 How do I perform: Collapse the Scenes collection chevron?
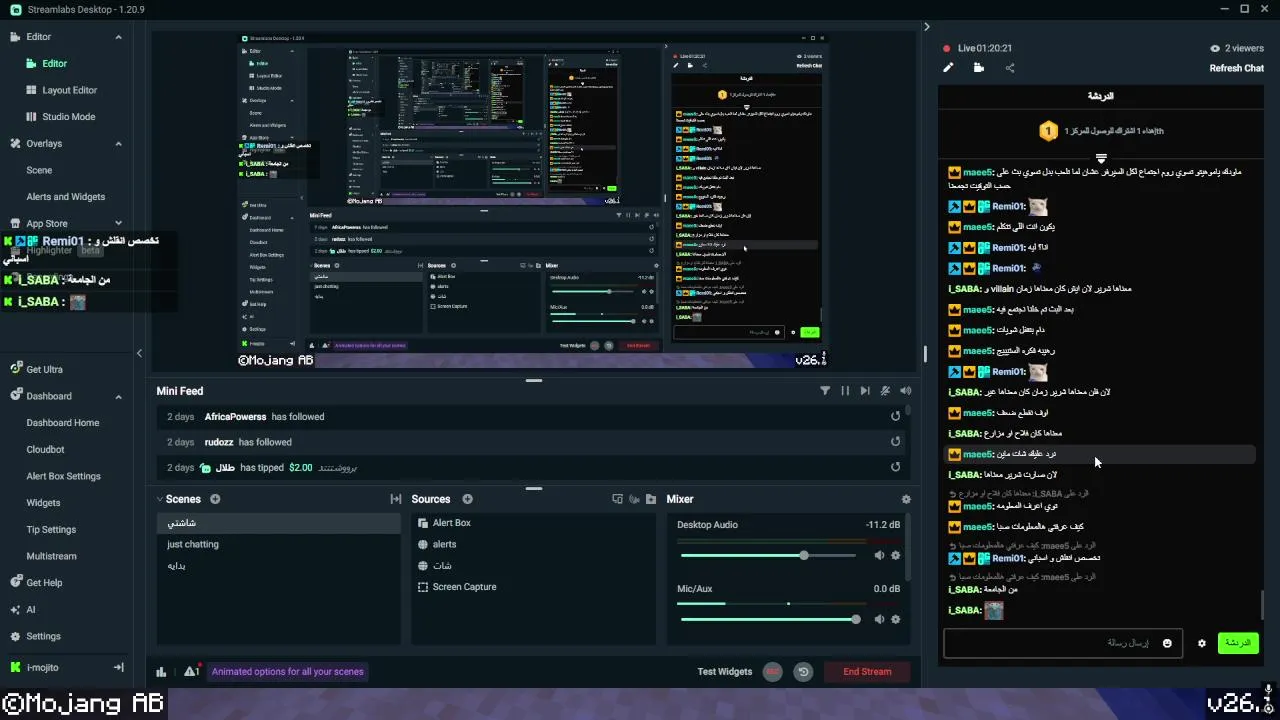click(160, 499)
